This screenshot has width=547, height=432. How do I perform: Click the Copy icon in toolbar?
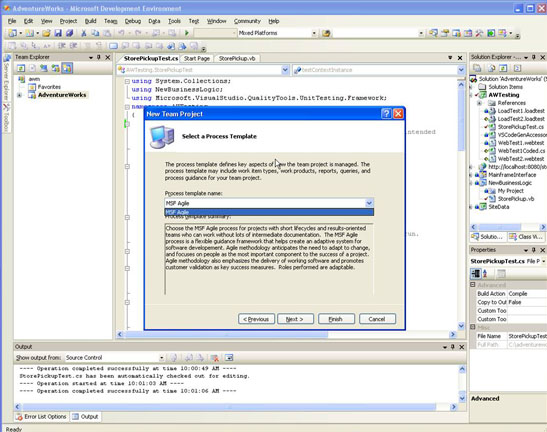click(95, 33)
